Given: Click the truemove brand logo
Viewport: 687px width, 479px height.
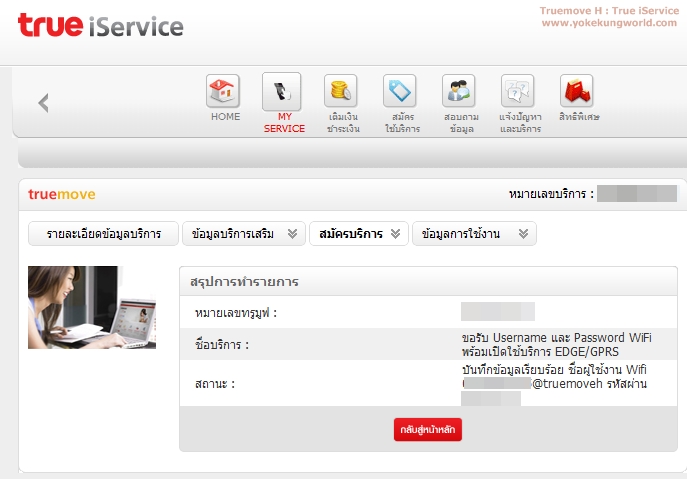Looking at the screenshot, I should [62, 194].
